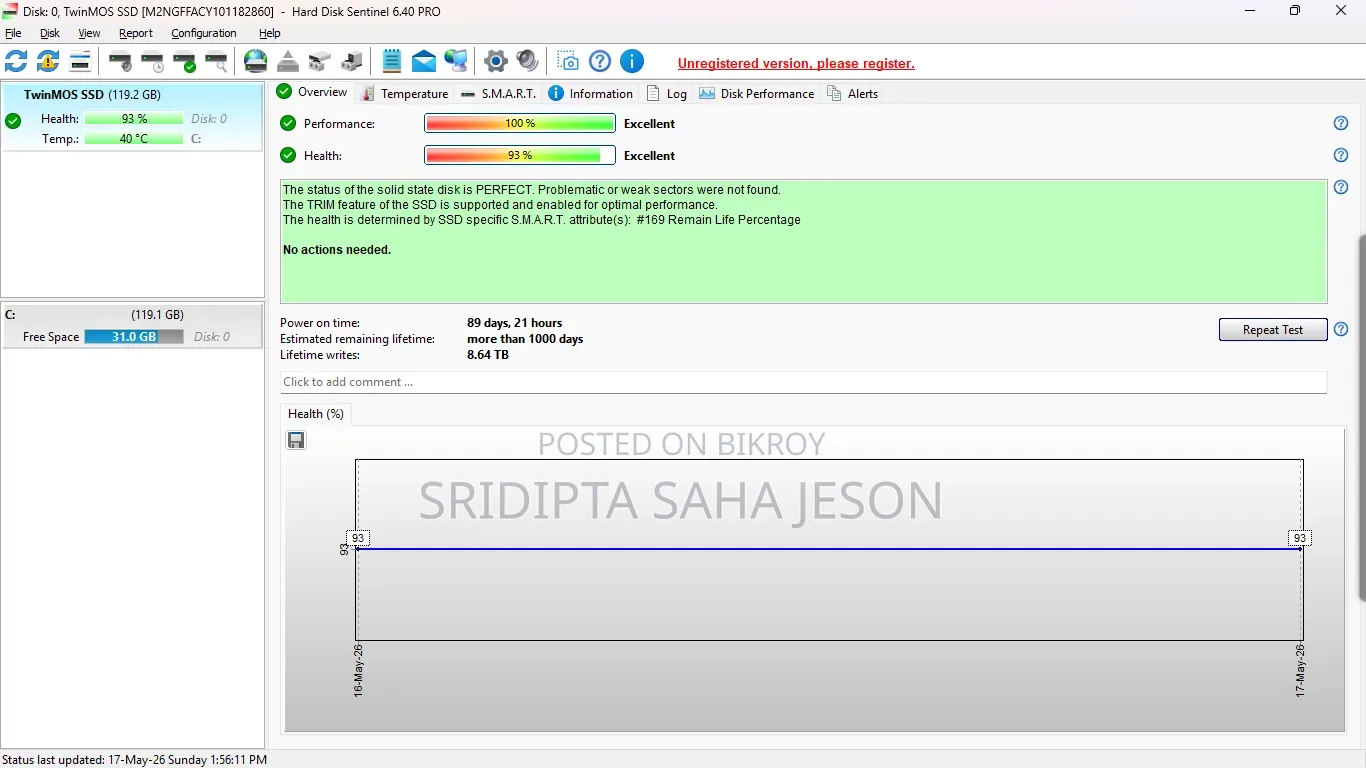Click help icon next to Repeat Test
This screenshot has width=1366, height=768.
click(x=1341, y=329)
